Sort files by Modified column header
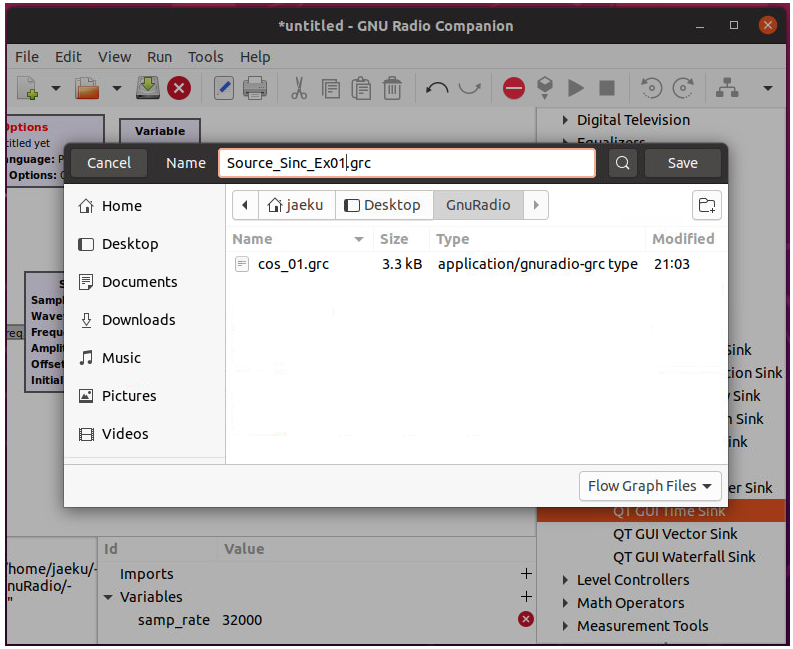793x649 pixels. point(685,239)
